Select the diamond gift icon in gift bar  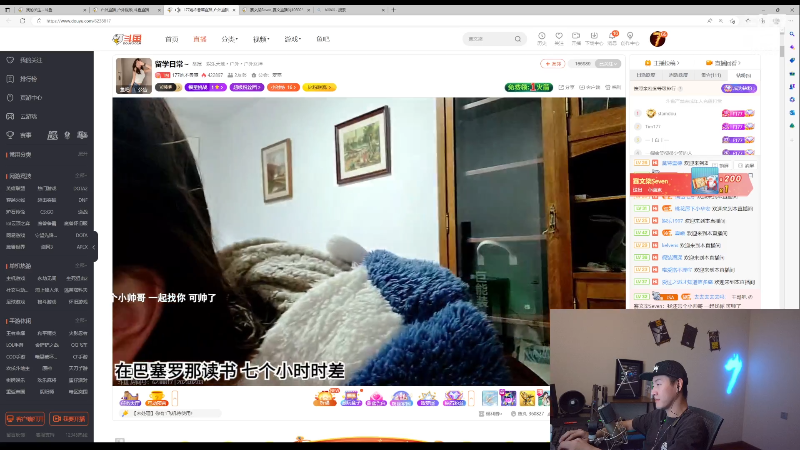(453, 398)
